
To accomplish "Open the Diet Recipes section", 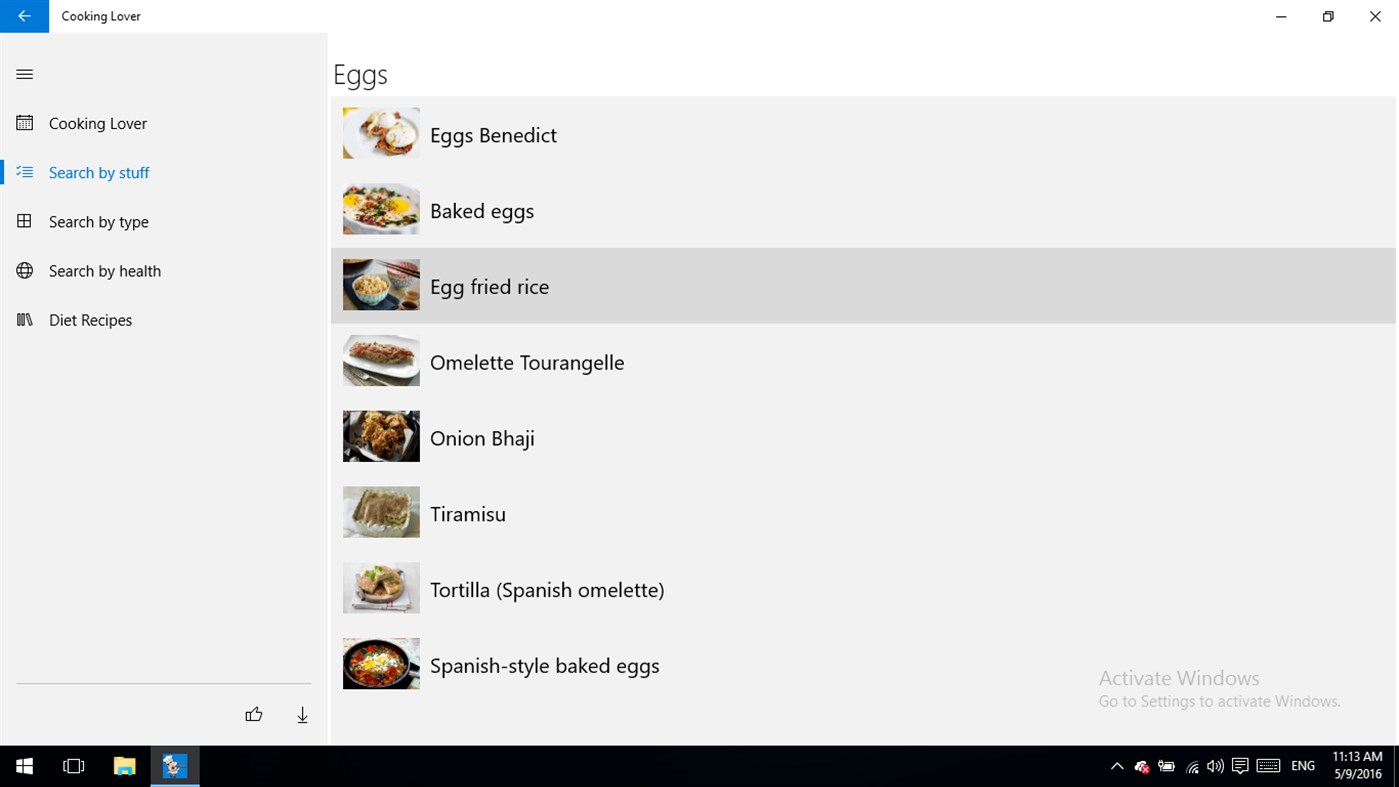I will 90,320.
